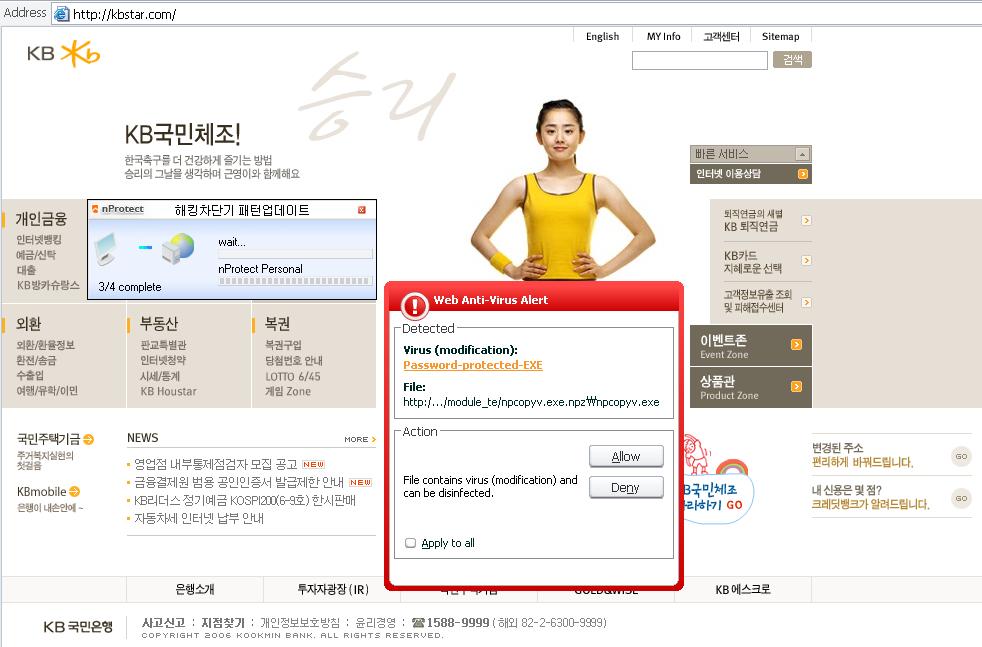Image resolution: width=982 pixels, height=647 pixels.
Task: Click the orange arrow beside KBmobile
Action: point(74,491)
